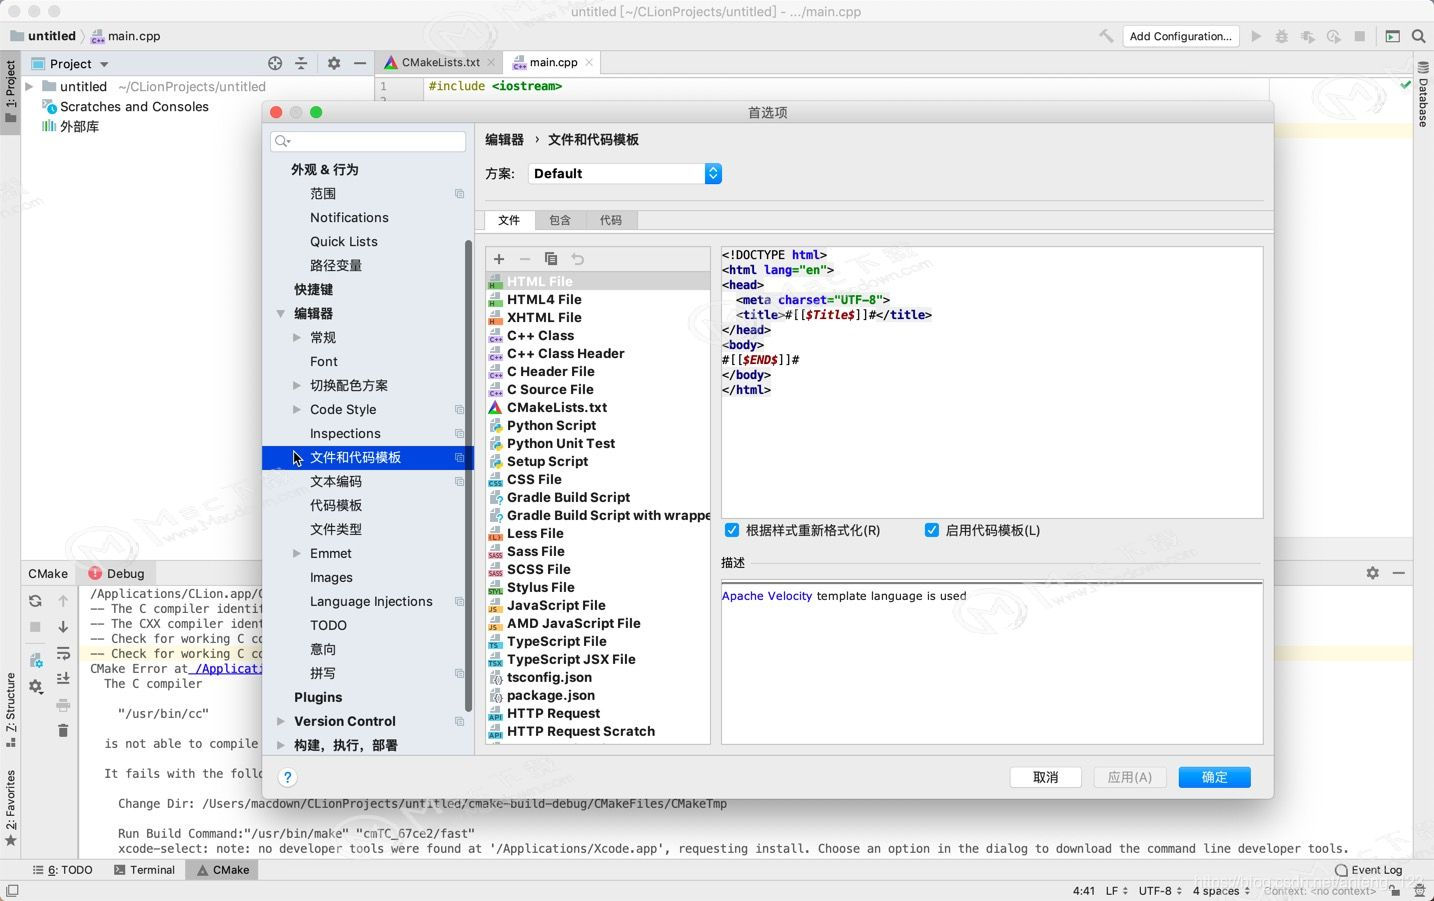The height and width of the screenshot is (901, 1434).
Task: Open the Event Log button
Action: [1369, 870]
